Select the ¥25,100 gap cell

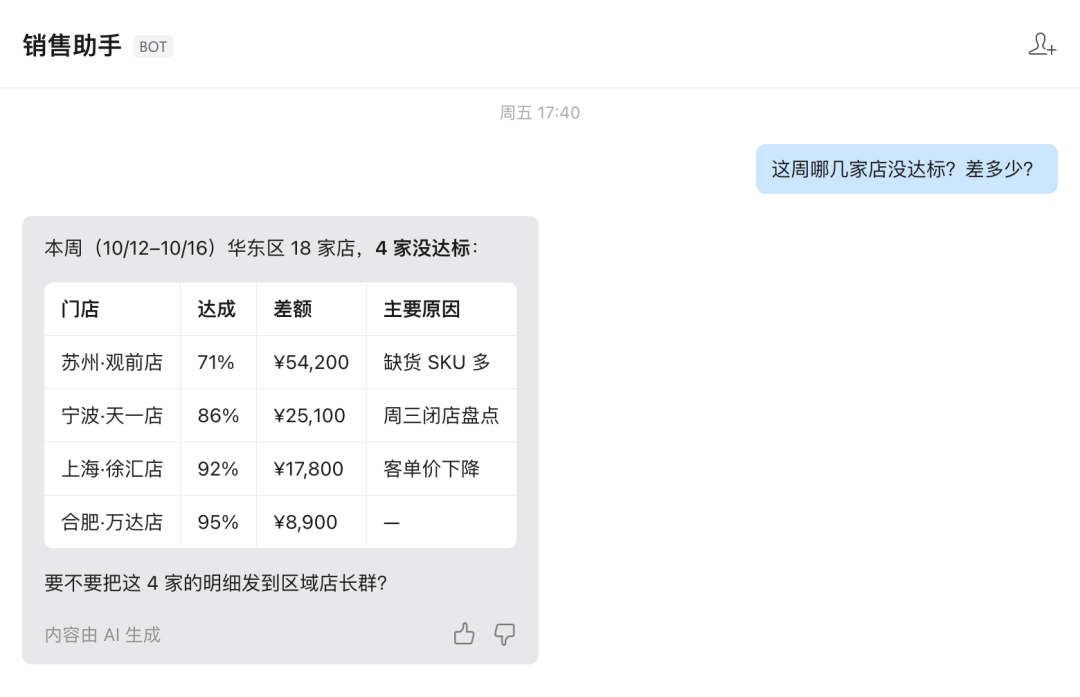pos(311,415)
